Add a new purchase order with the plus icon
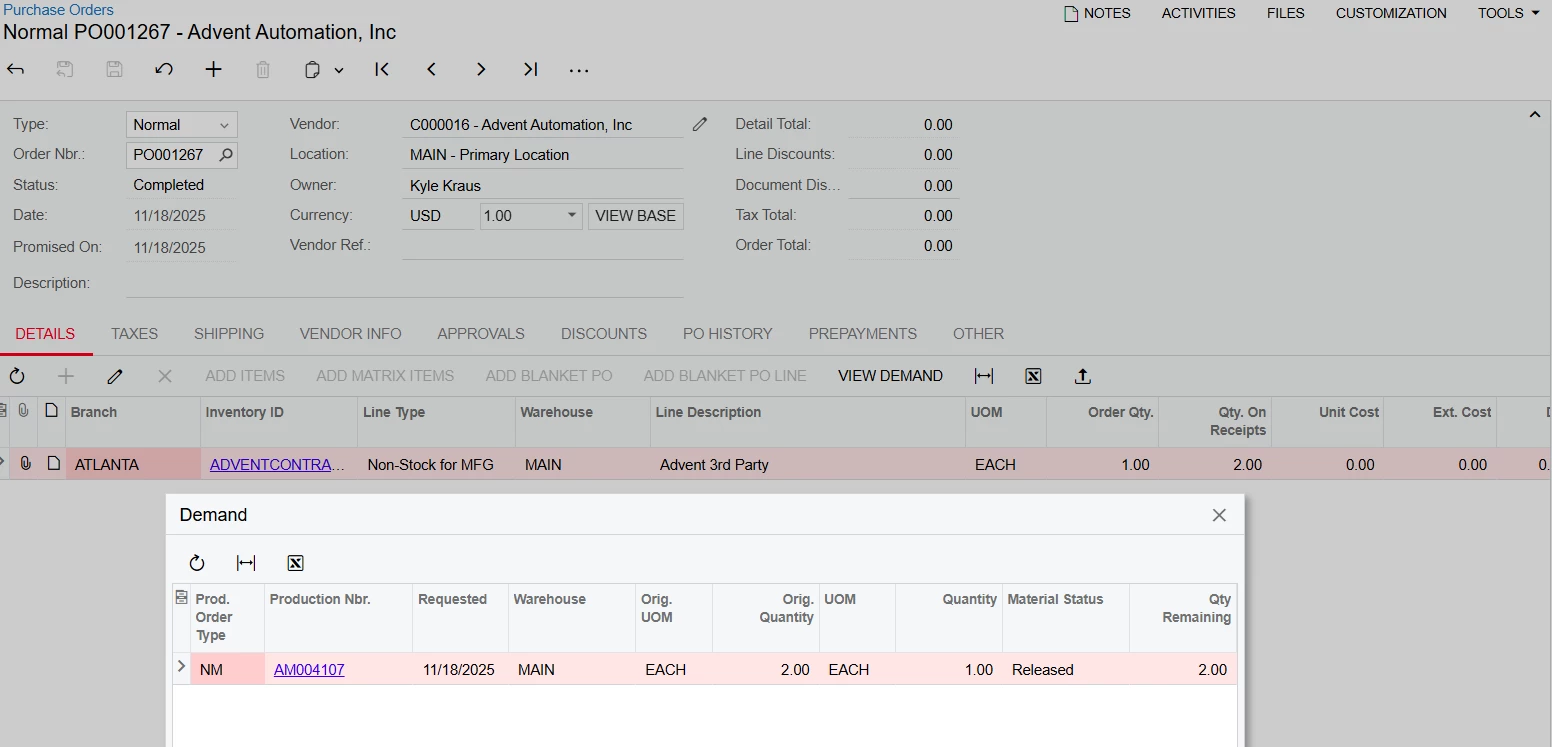The width and height of the screenshot is (1552, 747). (x=213, y=70)
